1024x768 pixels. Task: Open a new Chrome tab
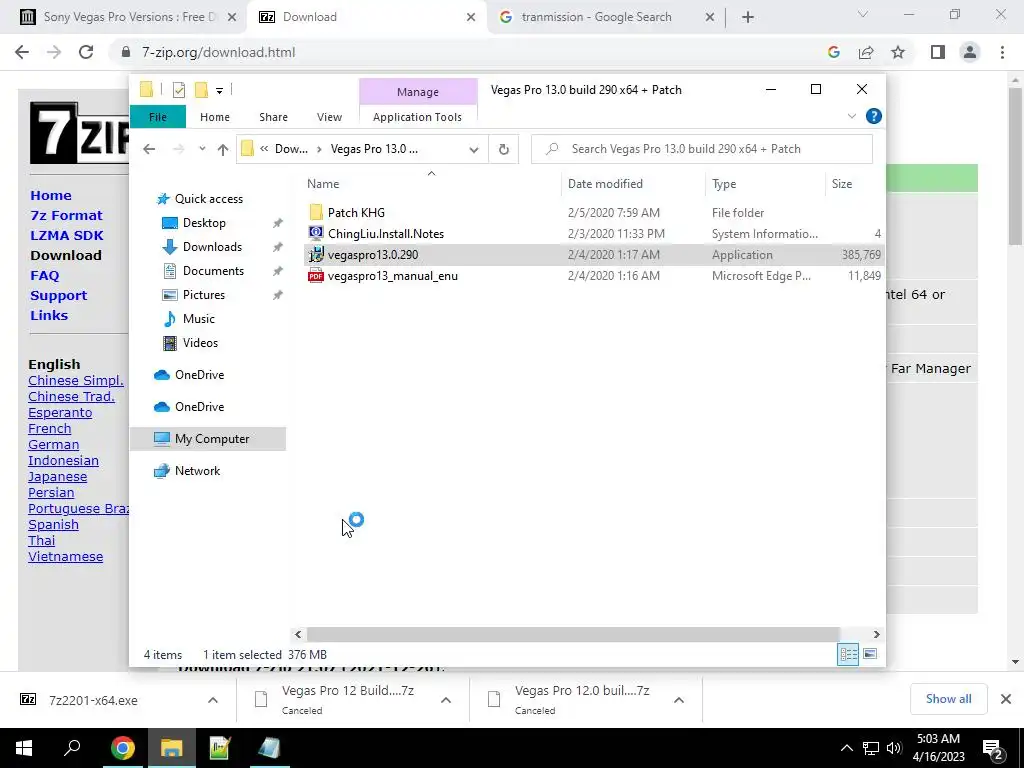tap(748, 17)
